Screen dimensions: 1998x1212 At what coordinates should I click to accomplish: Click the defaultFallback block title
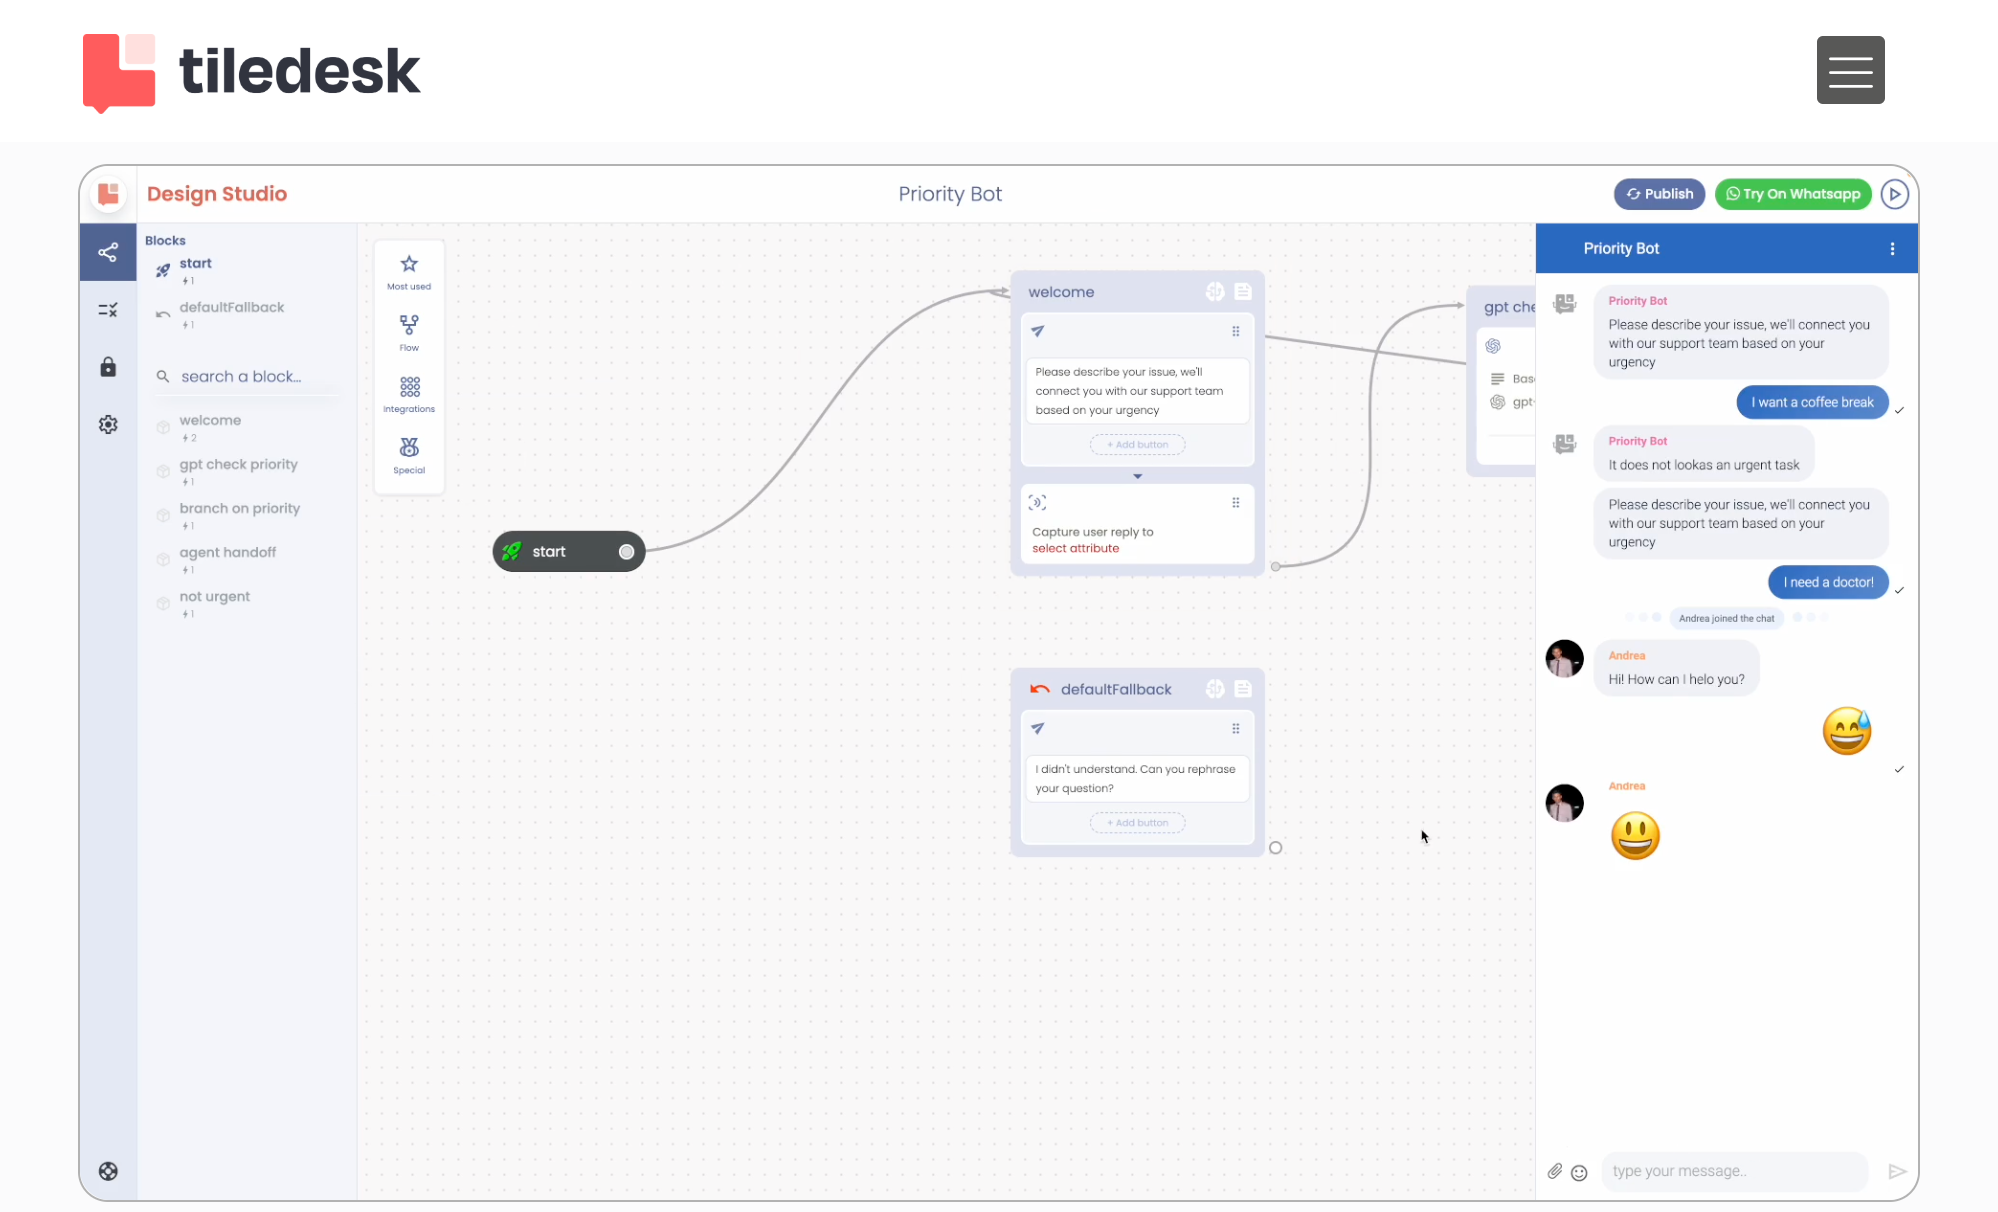(1116, 689)
